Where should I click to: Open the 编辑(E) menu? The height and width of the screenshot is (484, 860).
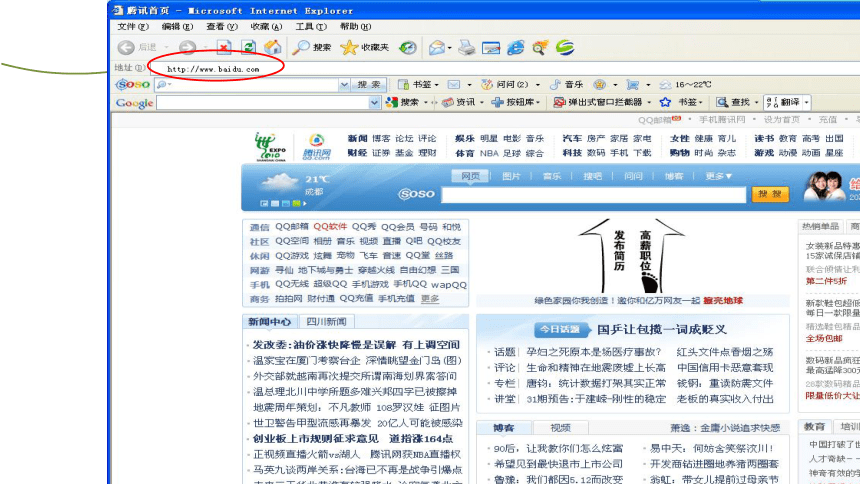click(177, 26)
